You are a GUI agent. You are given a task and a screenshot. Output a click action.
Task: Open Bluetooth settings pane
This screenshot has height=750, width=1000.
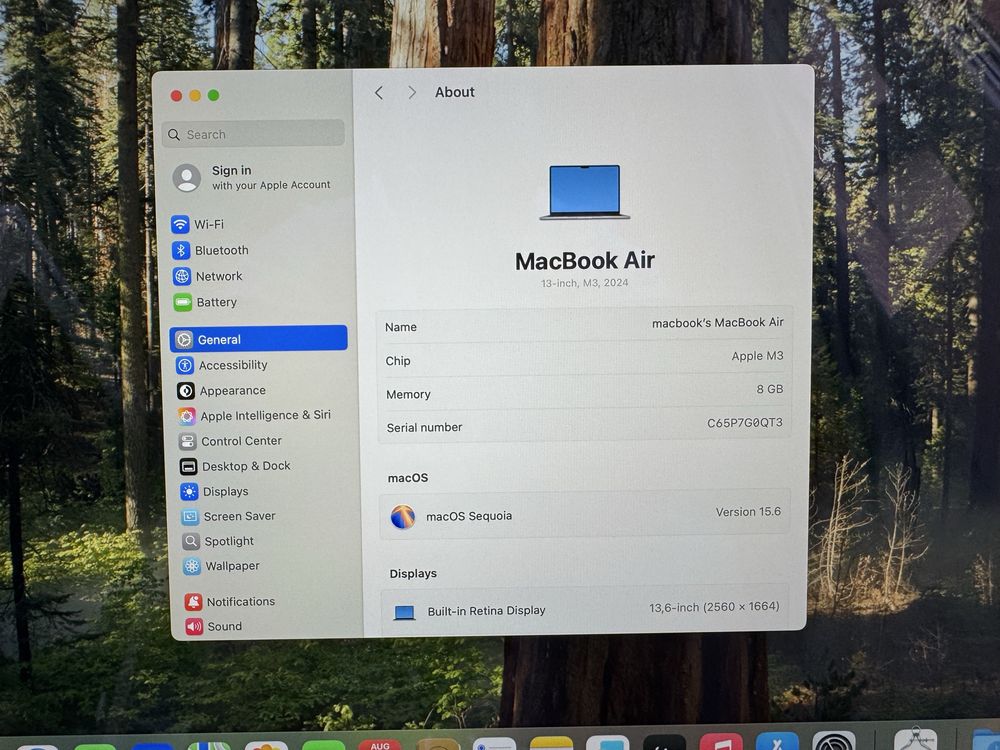tap(210, 250)
